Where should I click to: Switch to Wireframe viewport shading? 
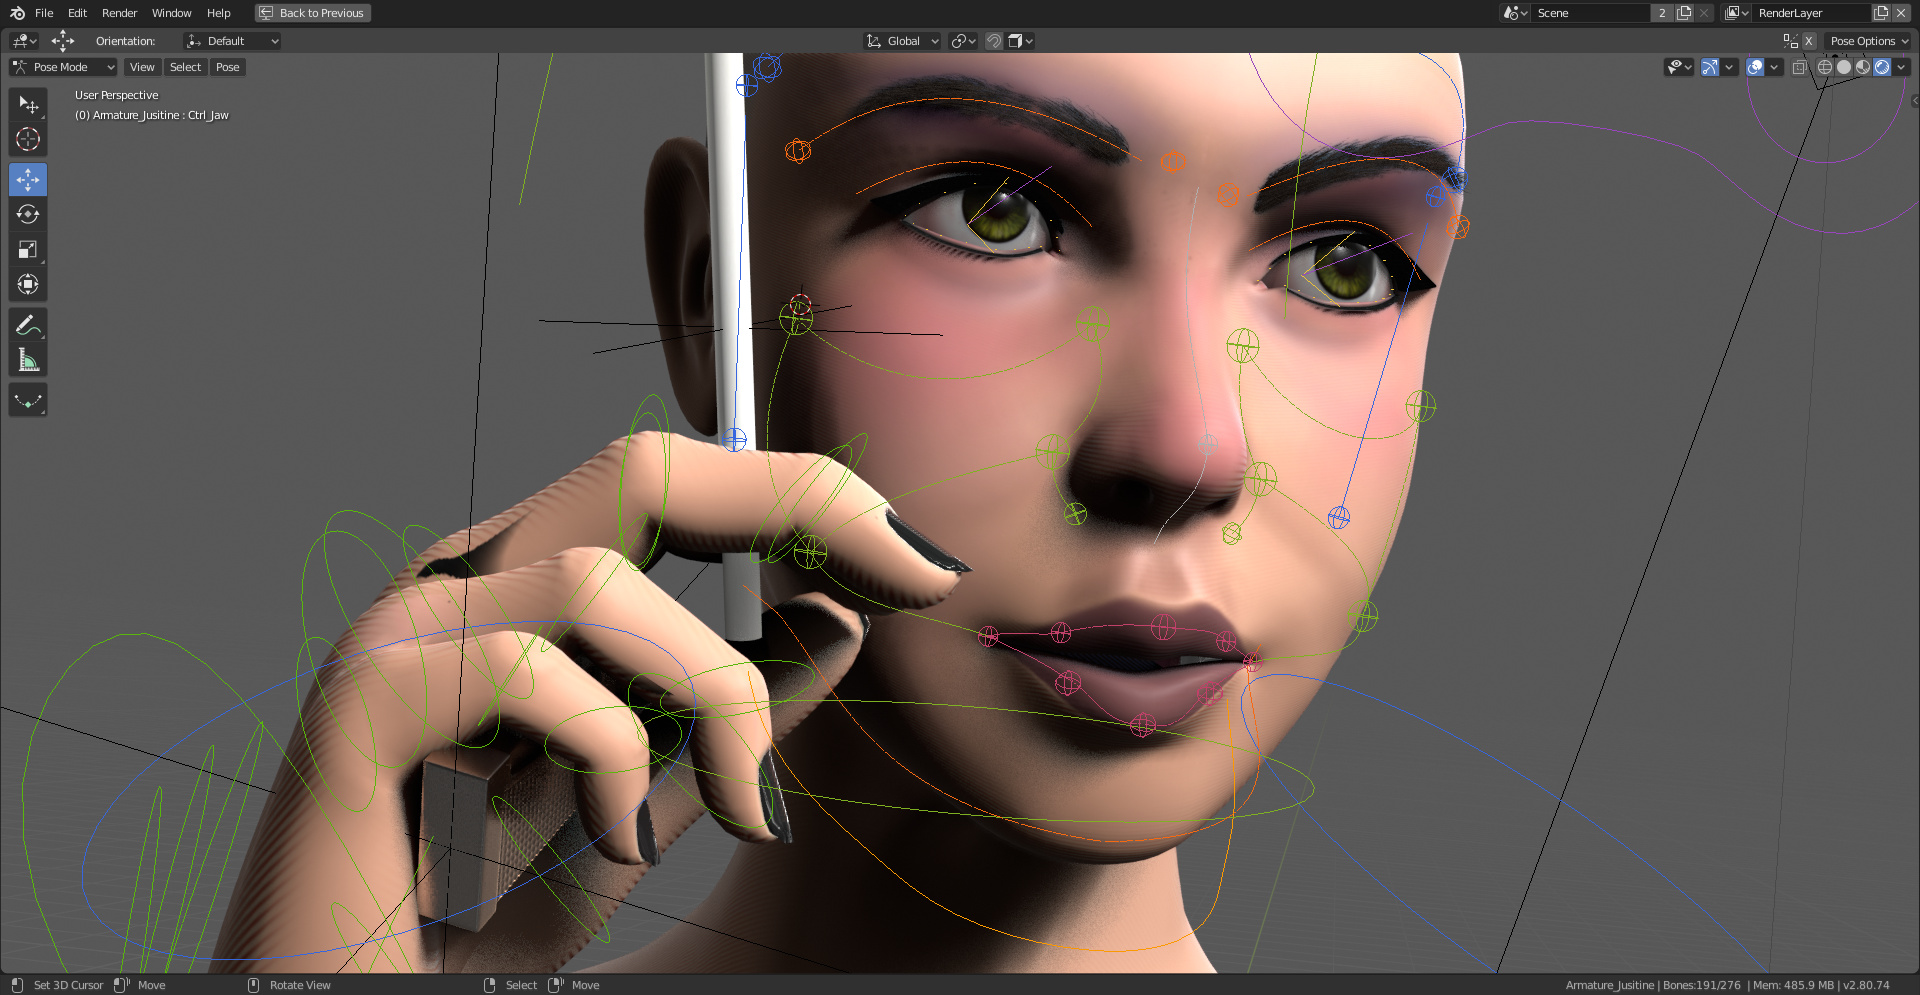1825,67
